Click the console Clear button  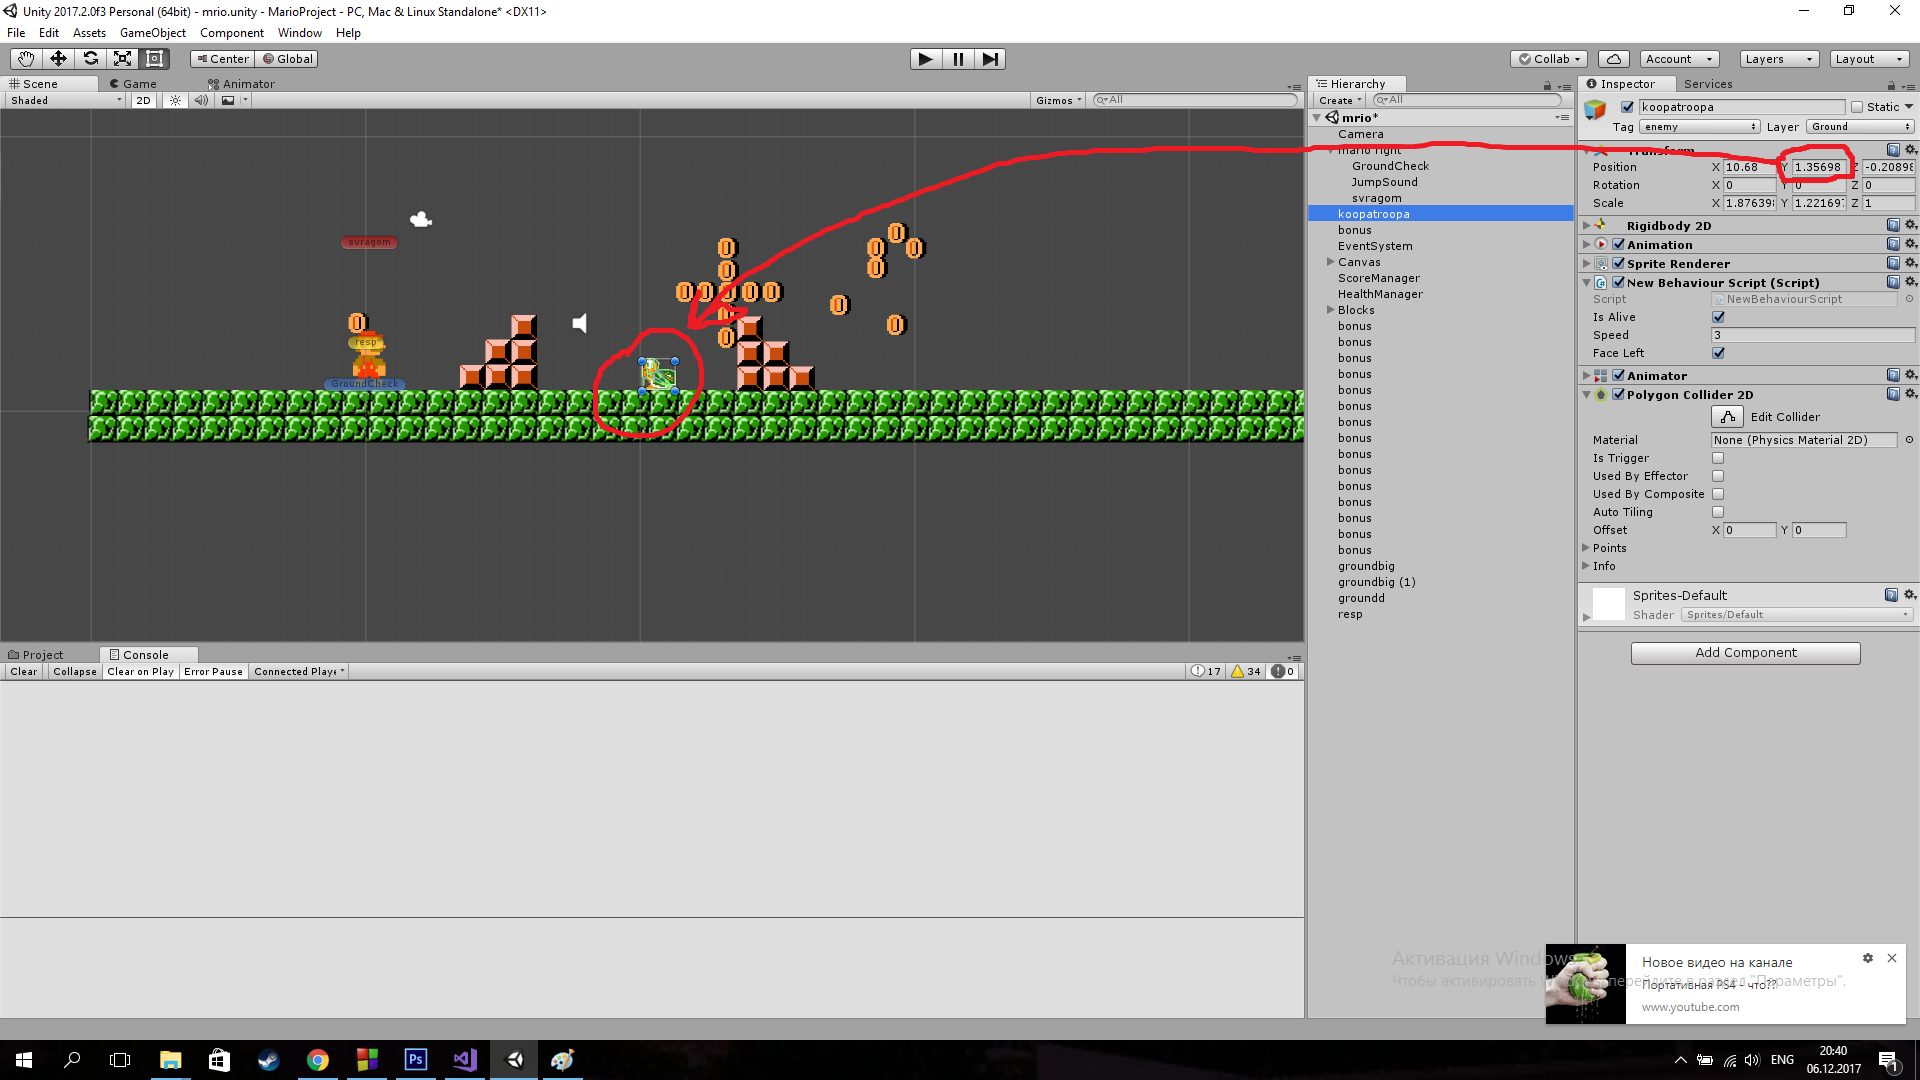coord(24,672)
